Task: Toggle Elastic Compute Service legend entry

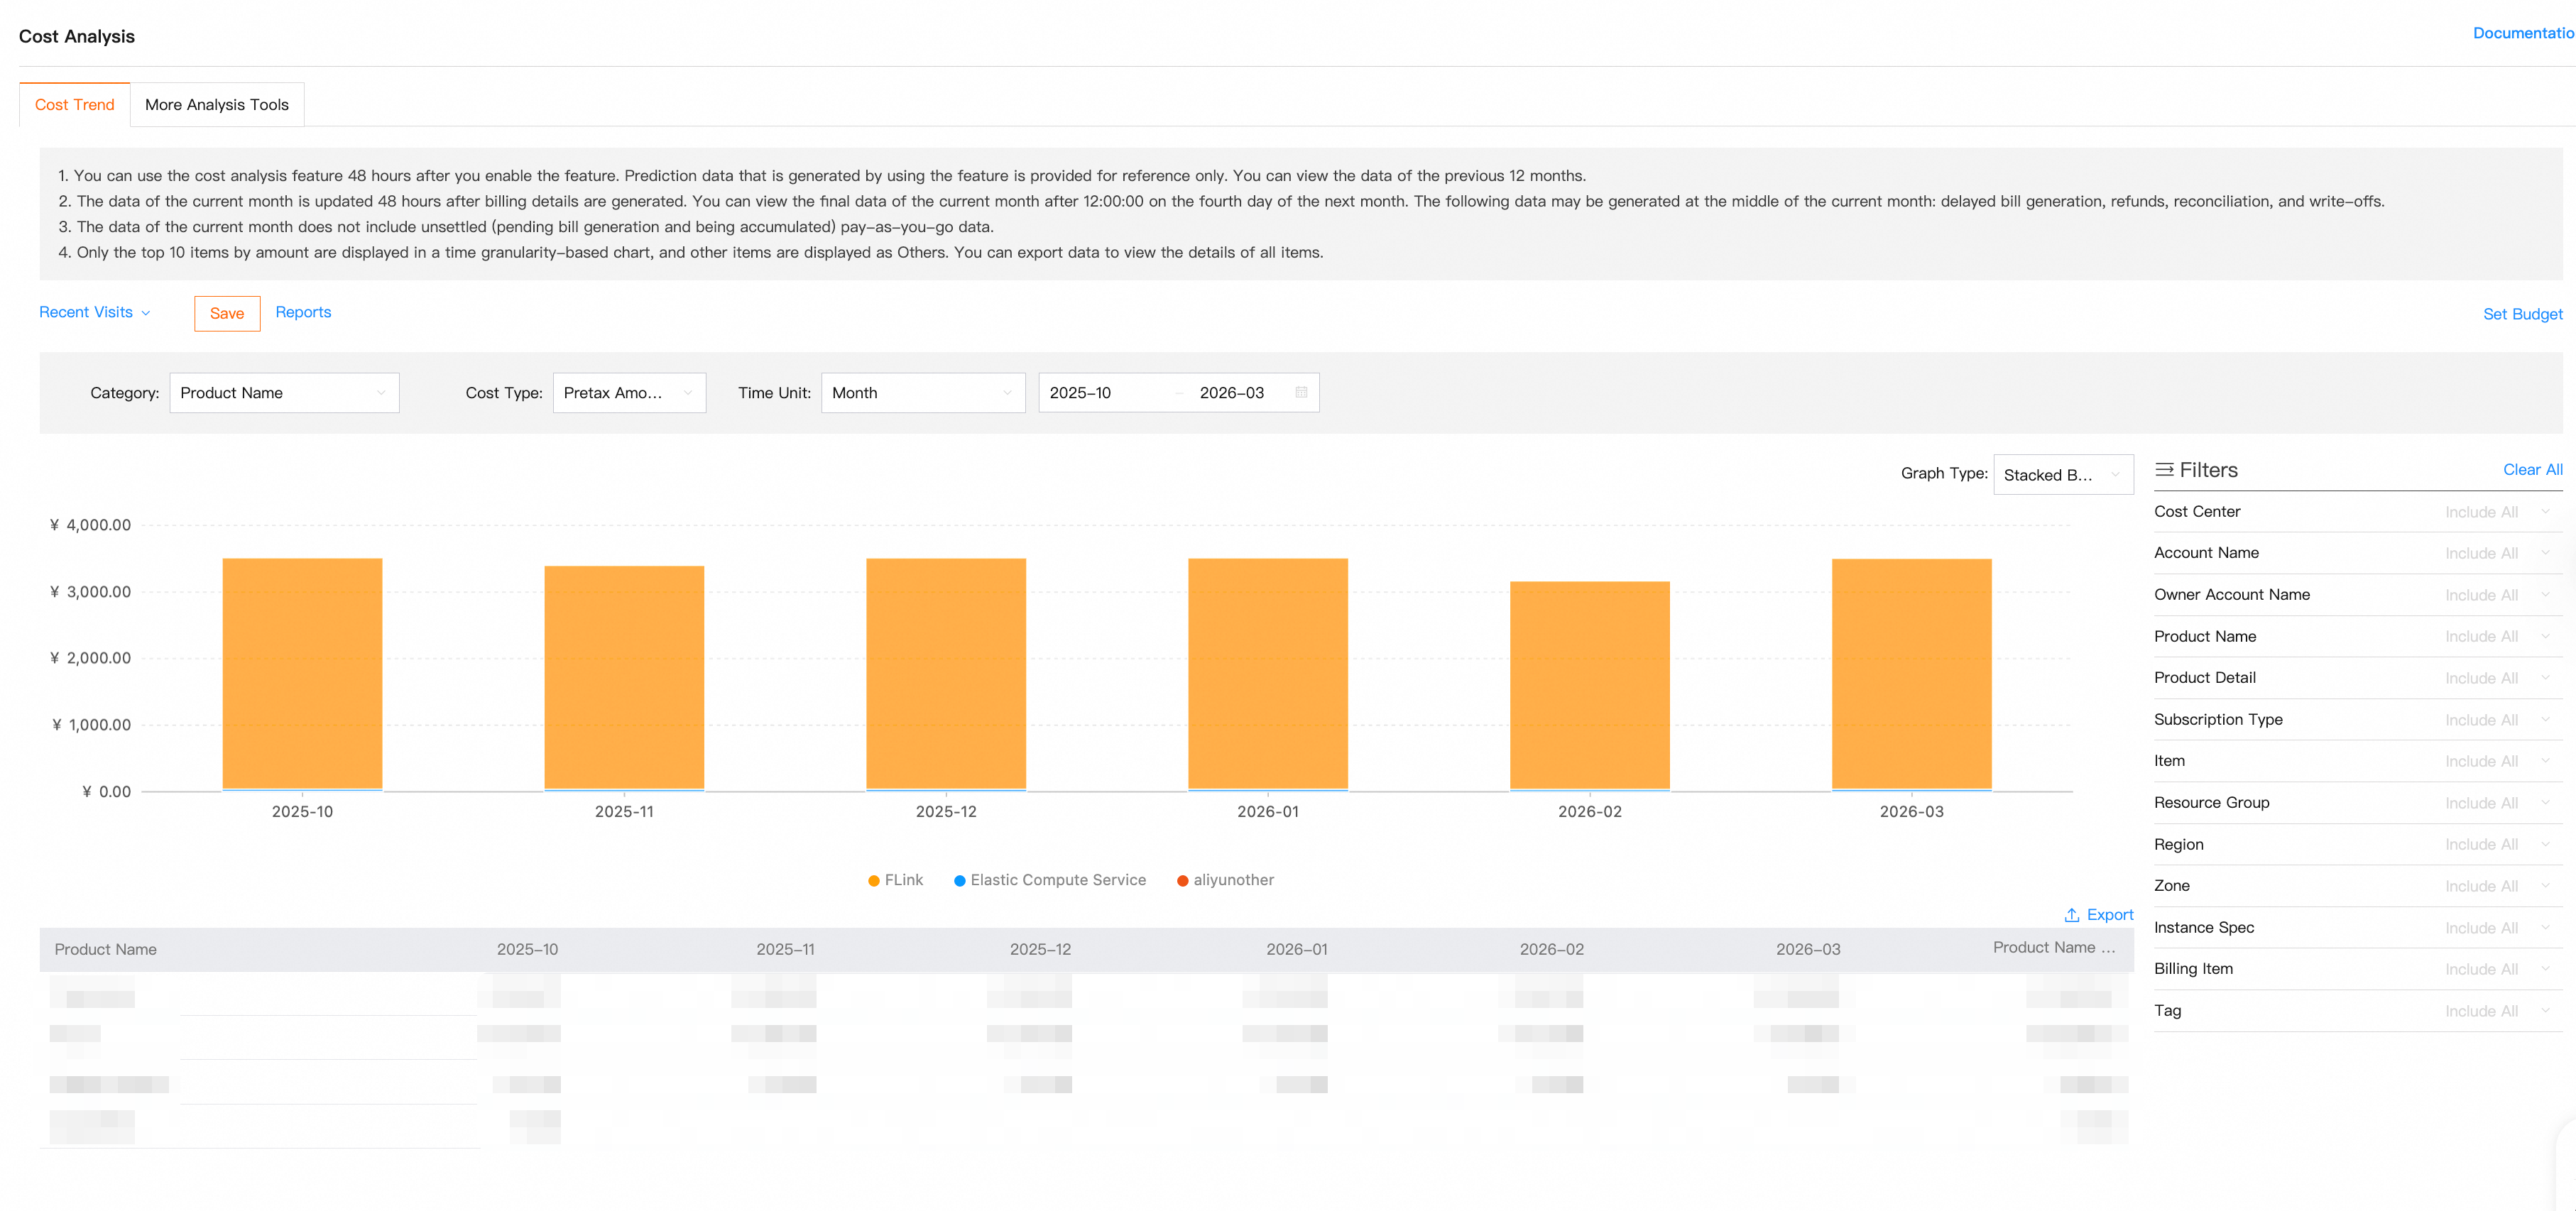Action: (x=1050, y=880)
